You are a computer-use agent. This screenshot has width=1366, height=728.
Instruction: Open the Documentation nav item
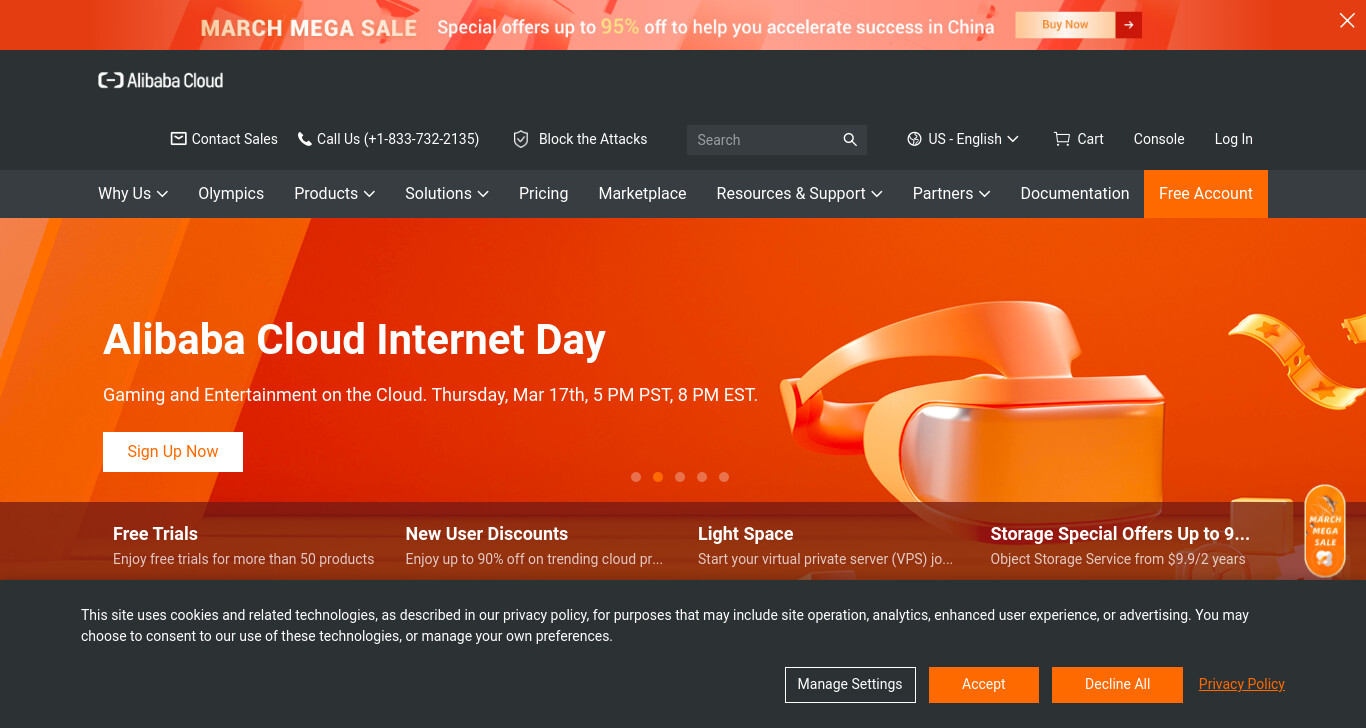tap(1075, 194)
